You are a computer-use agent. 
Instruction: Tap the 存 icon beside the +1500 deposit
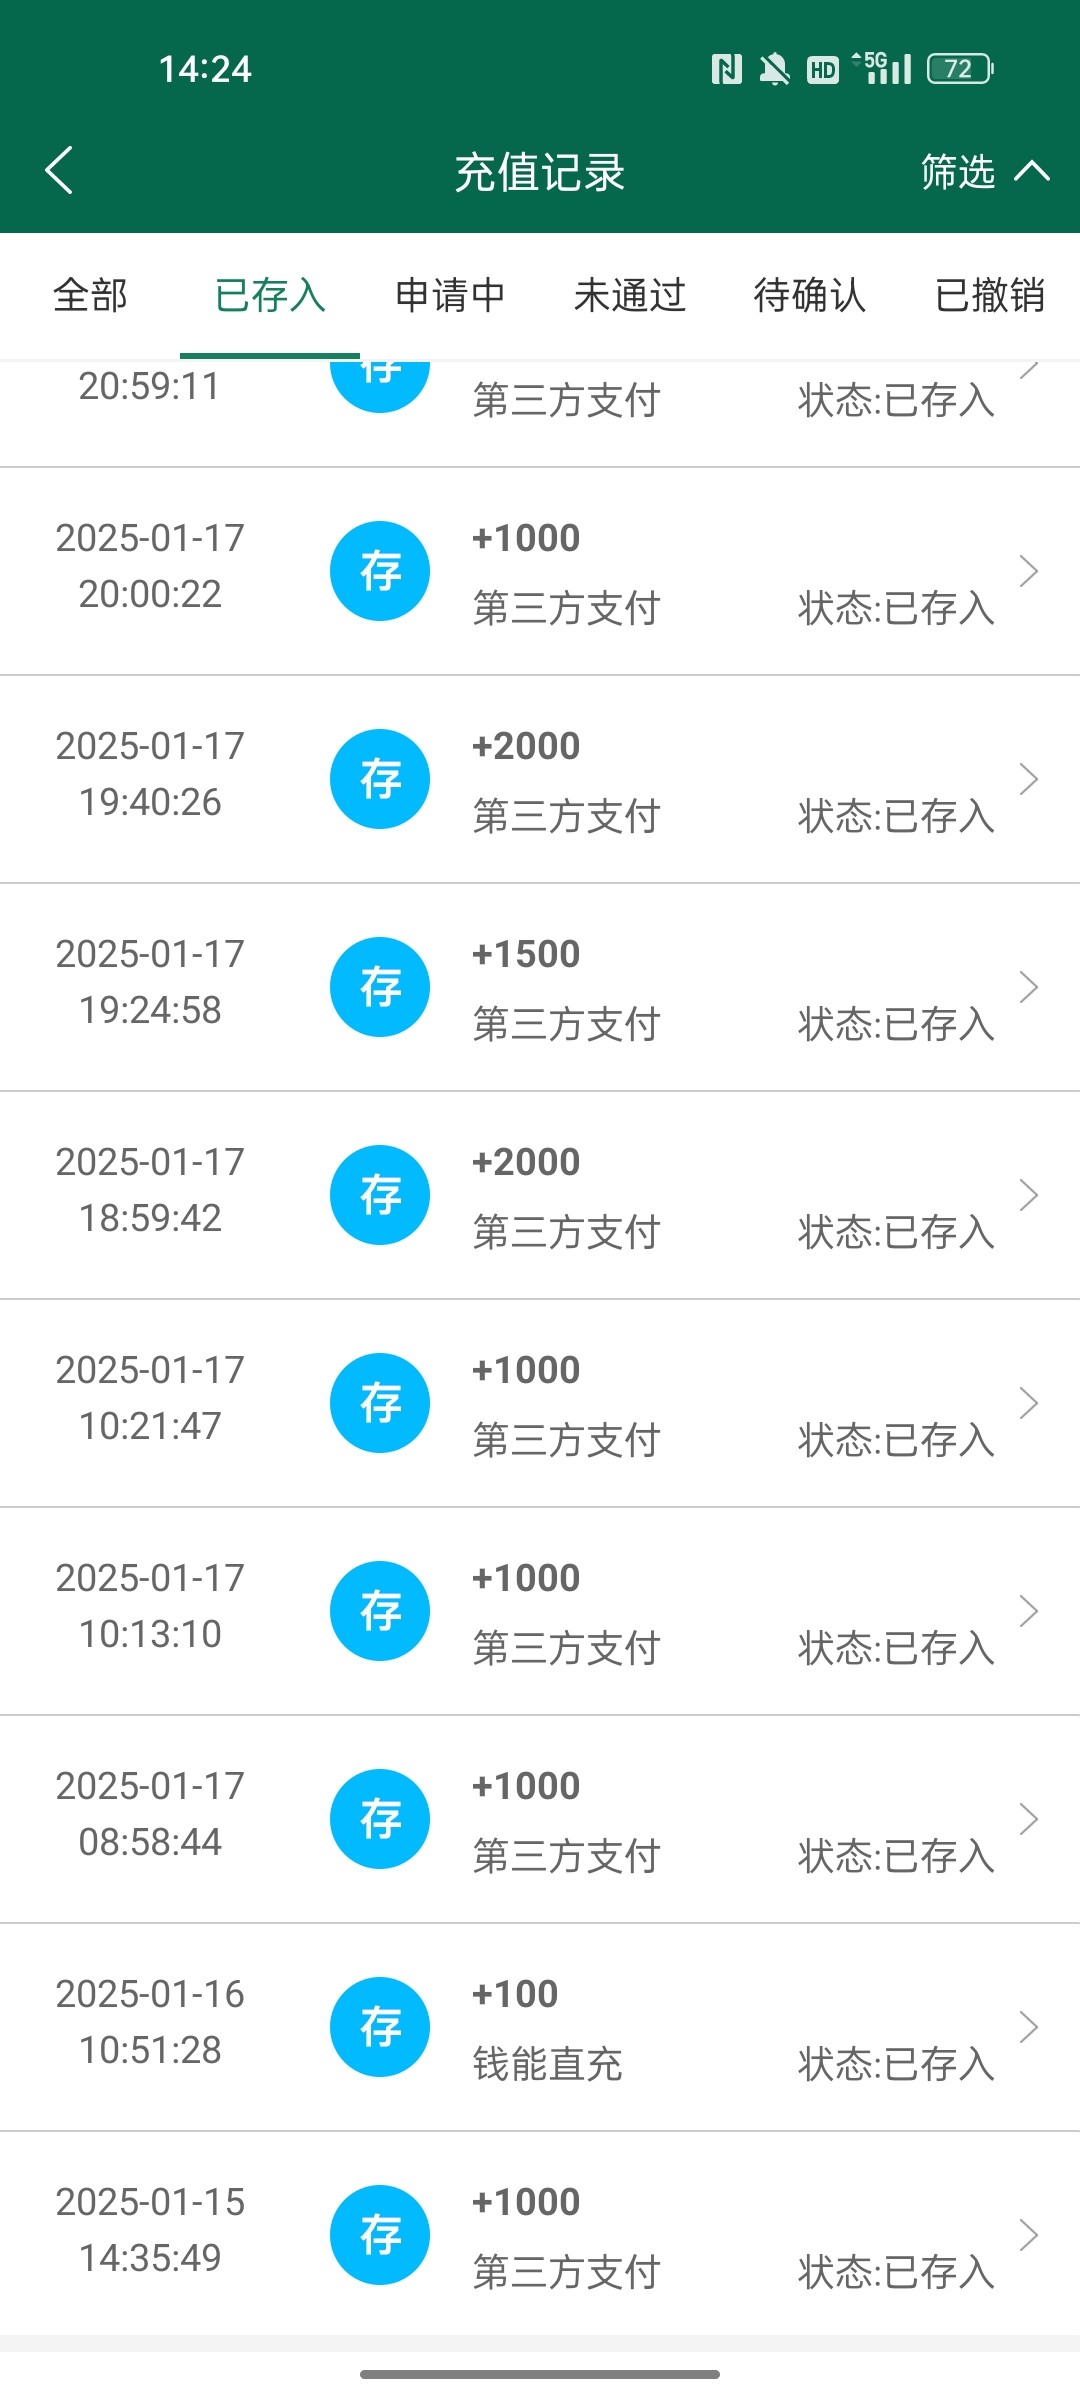pos(380,987)
